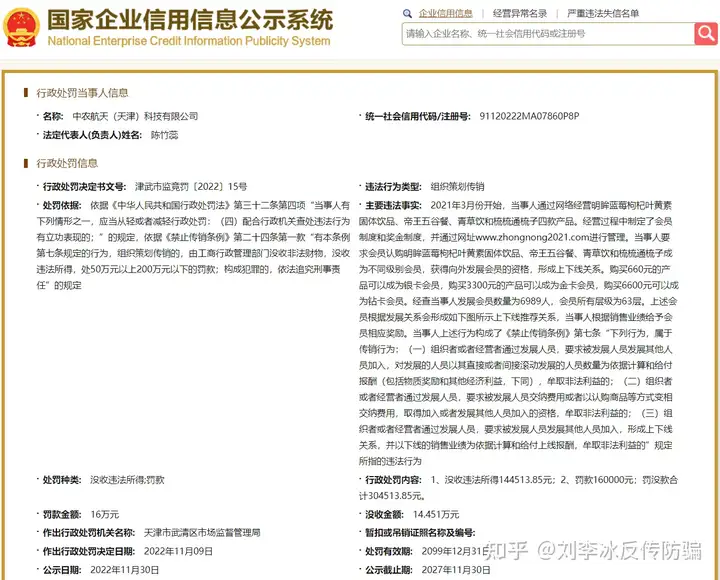This screenshot has height=580, width=720.
Task: Focus the enterprise name search input field
Action: (x=548, y=34)
